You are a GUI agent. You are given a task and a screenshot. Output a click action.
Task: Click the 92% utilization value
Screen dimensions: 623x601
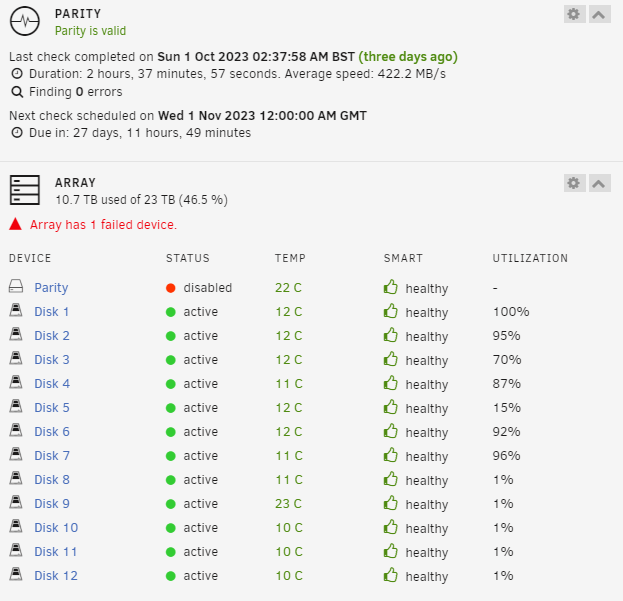click(x=507, y=432)
